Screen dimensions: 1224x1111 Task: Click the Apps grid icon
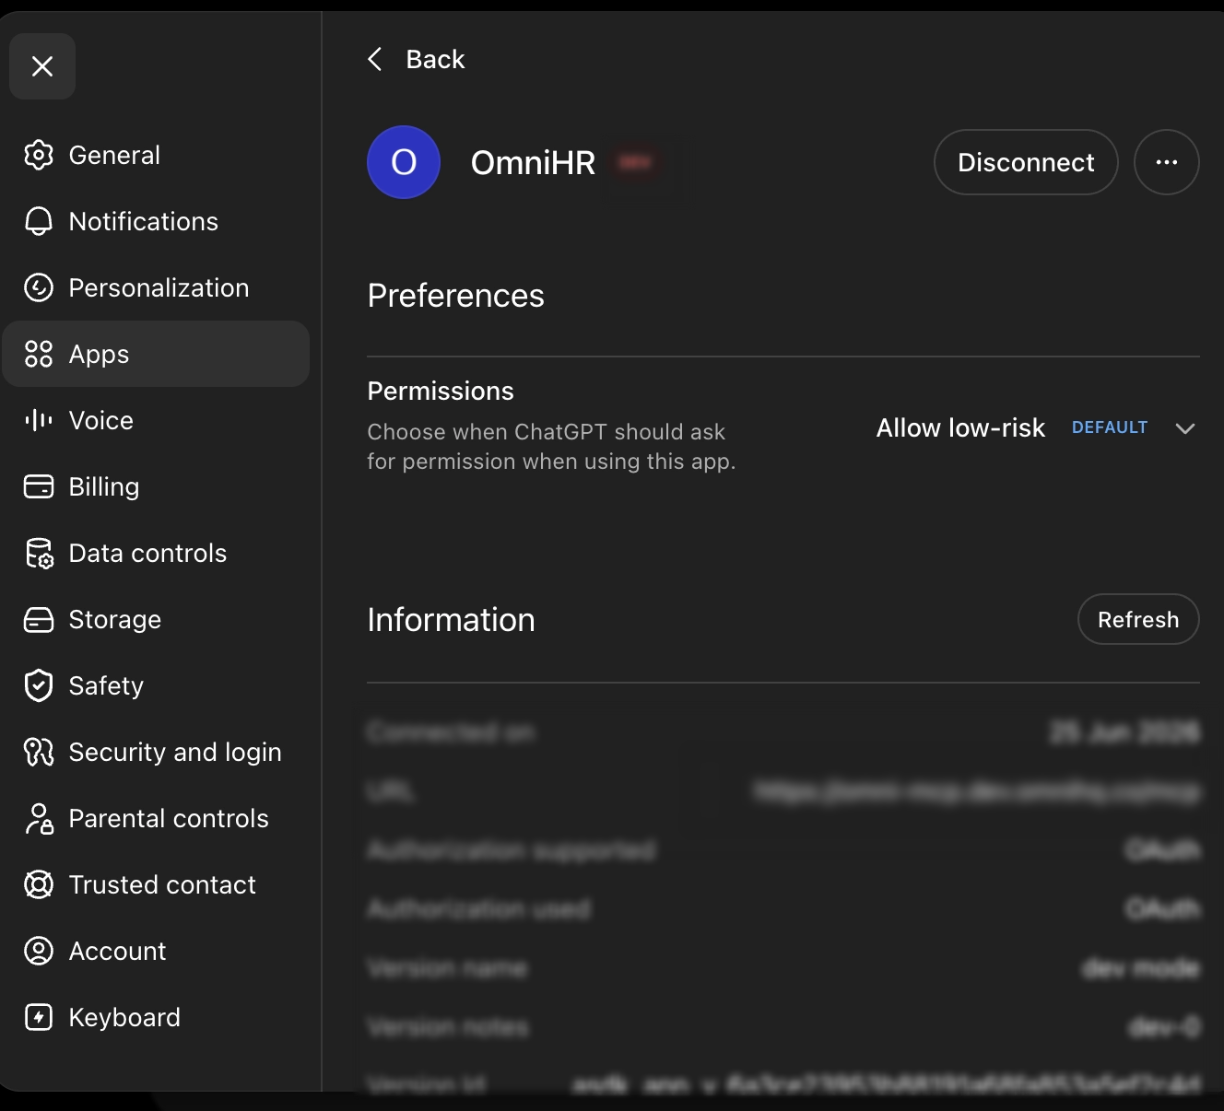point(38,354)
